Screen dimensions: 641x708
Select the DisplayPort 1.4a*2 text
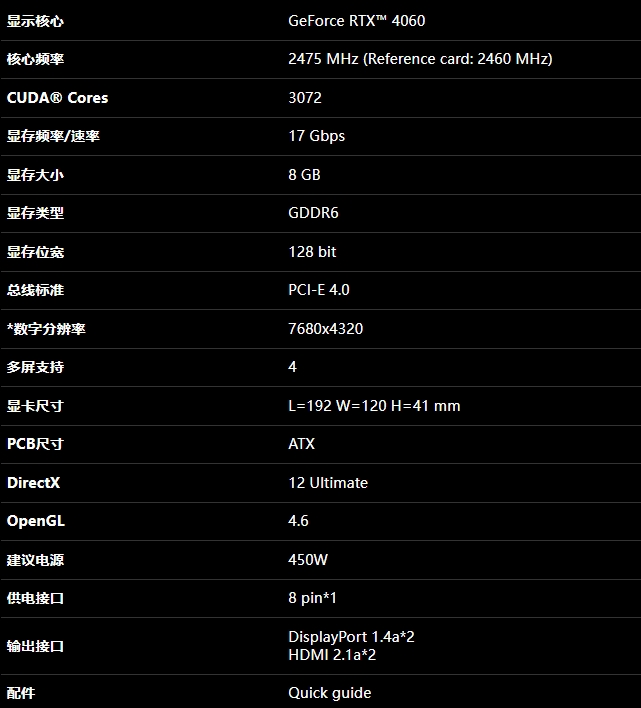(x=351, y=637)
